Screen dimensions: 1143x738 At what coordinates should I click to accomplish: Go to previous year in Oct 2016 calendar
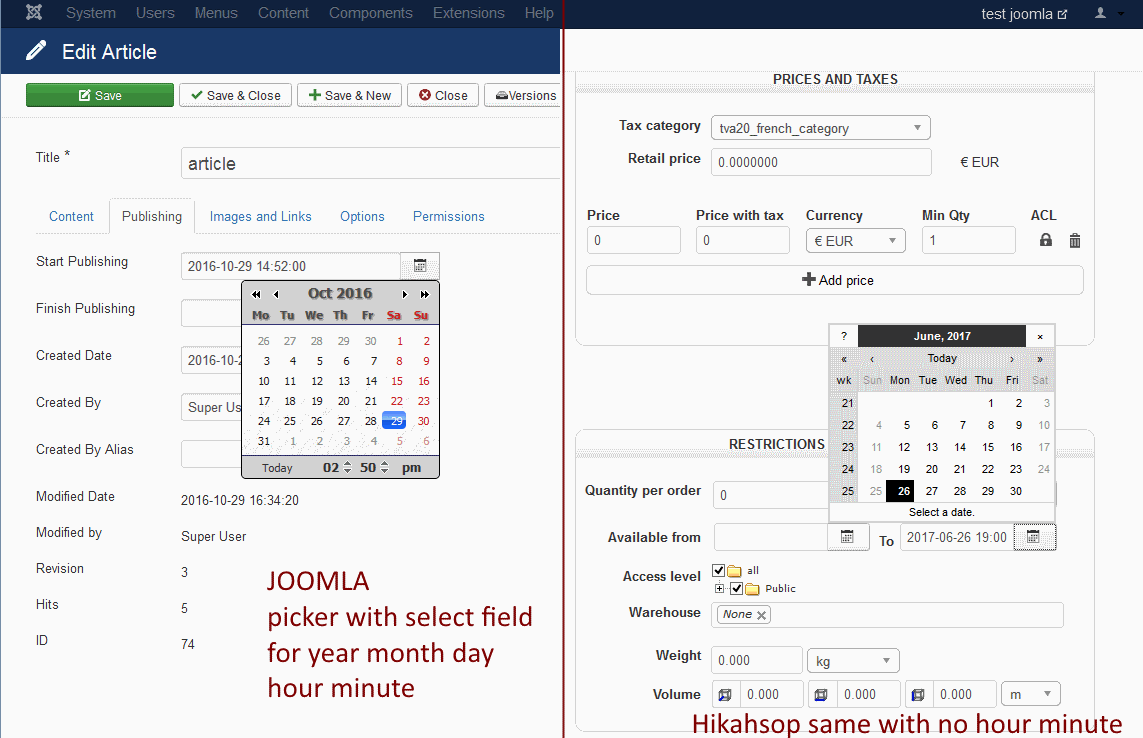coord(256,295)
